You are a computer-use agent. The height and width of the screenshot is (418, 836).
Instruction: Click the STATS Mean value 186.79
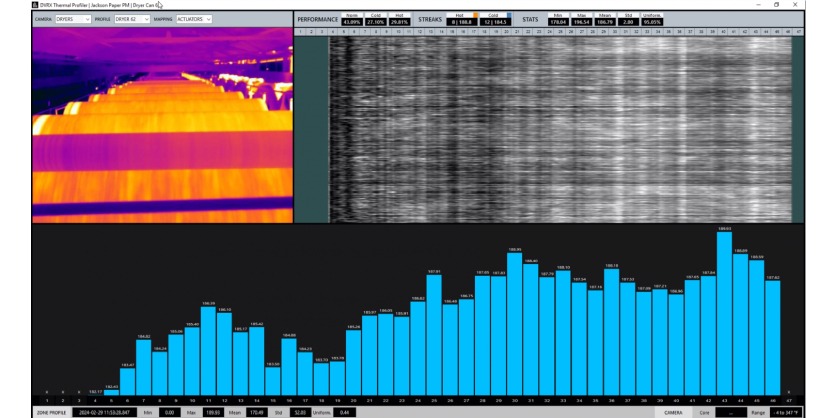click(x=604, y=21)
